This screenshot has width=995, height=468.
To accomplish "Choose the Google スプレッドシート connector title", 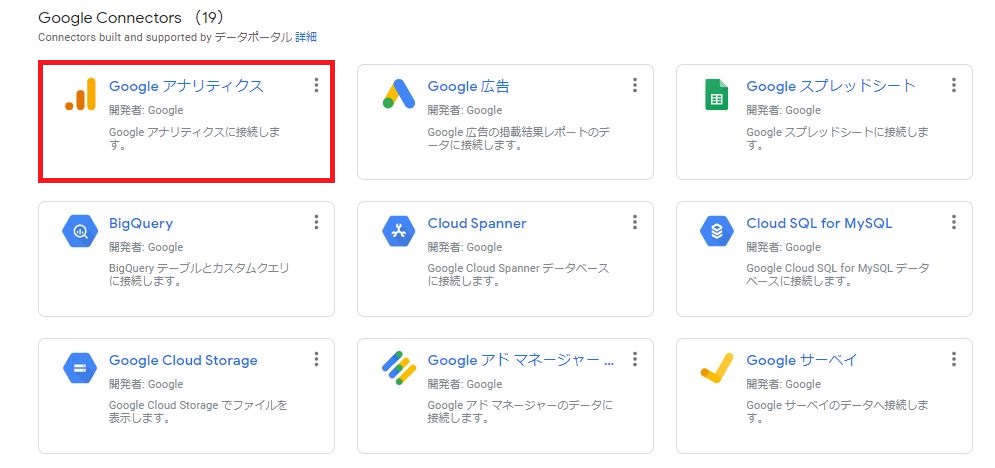I will [831, 86].
